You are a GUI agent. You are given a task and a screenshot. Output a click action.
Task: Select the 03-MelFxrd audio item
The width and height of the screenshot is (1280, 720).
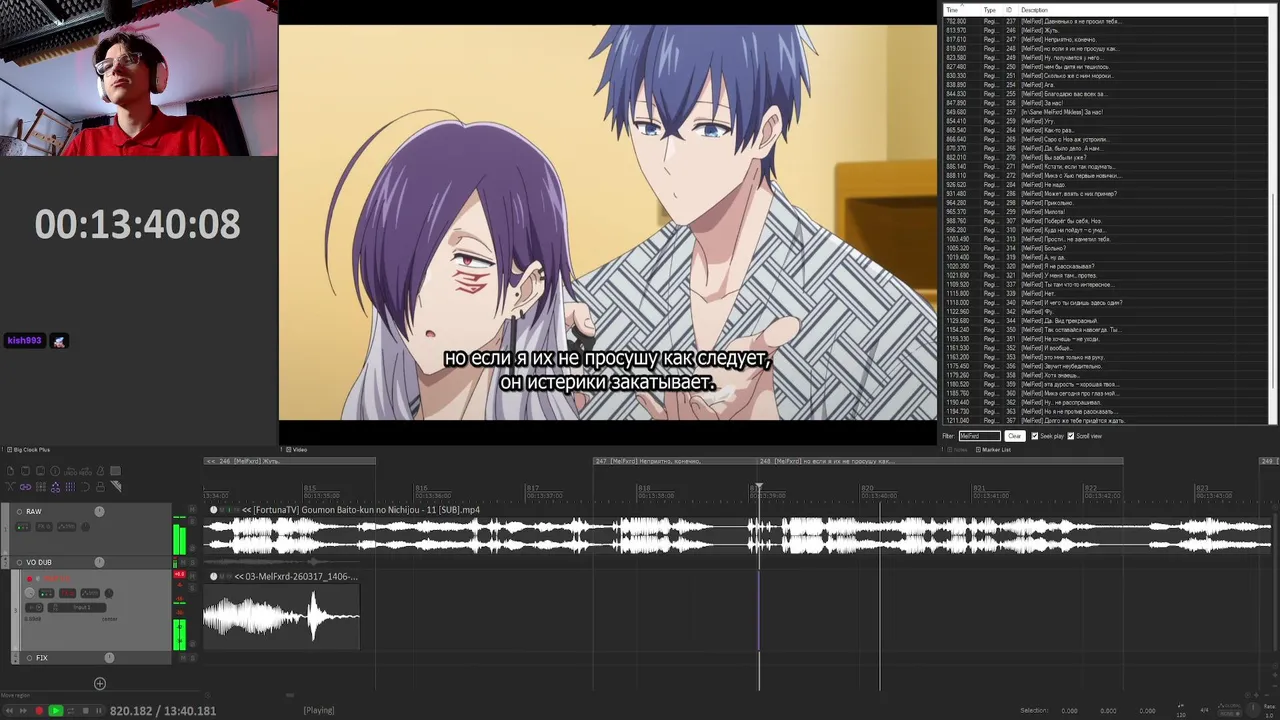(281, 610)
